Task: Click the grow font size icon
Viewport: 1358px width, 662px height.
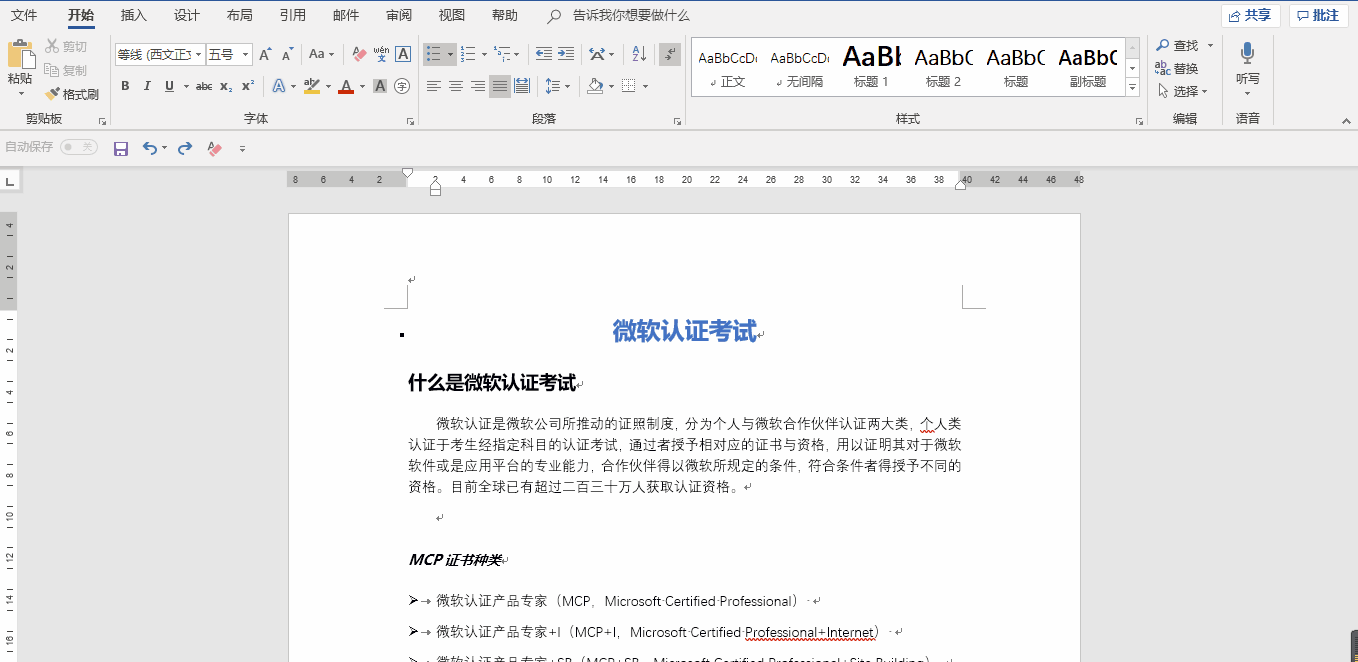Action: click(265, 54)
